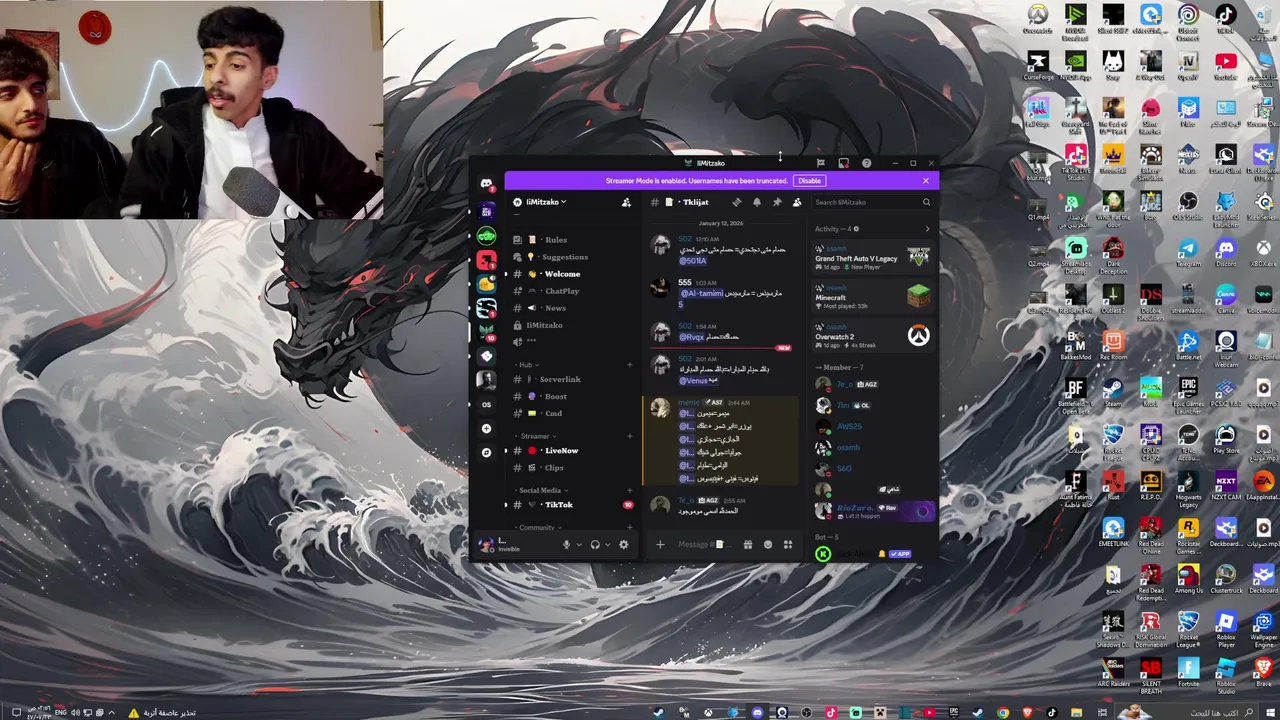Click the invite people icon beside liMitzako
This screenshot has width=1280, height=720.
(626, 202)
